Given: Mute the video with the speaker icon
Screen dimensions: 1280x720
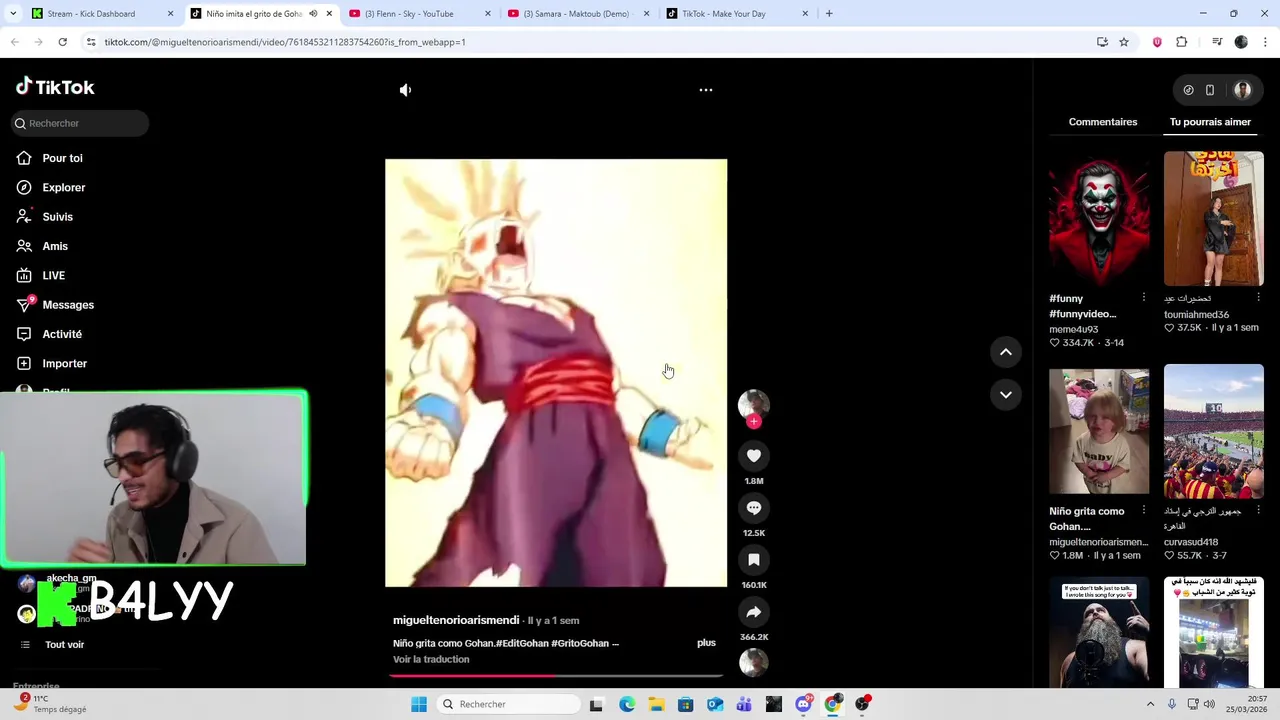Looking at the screenshot, I should (405, 90).
